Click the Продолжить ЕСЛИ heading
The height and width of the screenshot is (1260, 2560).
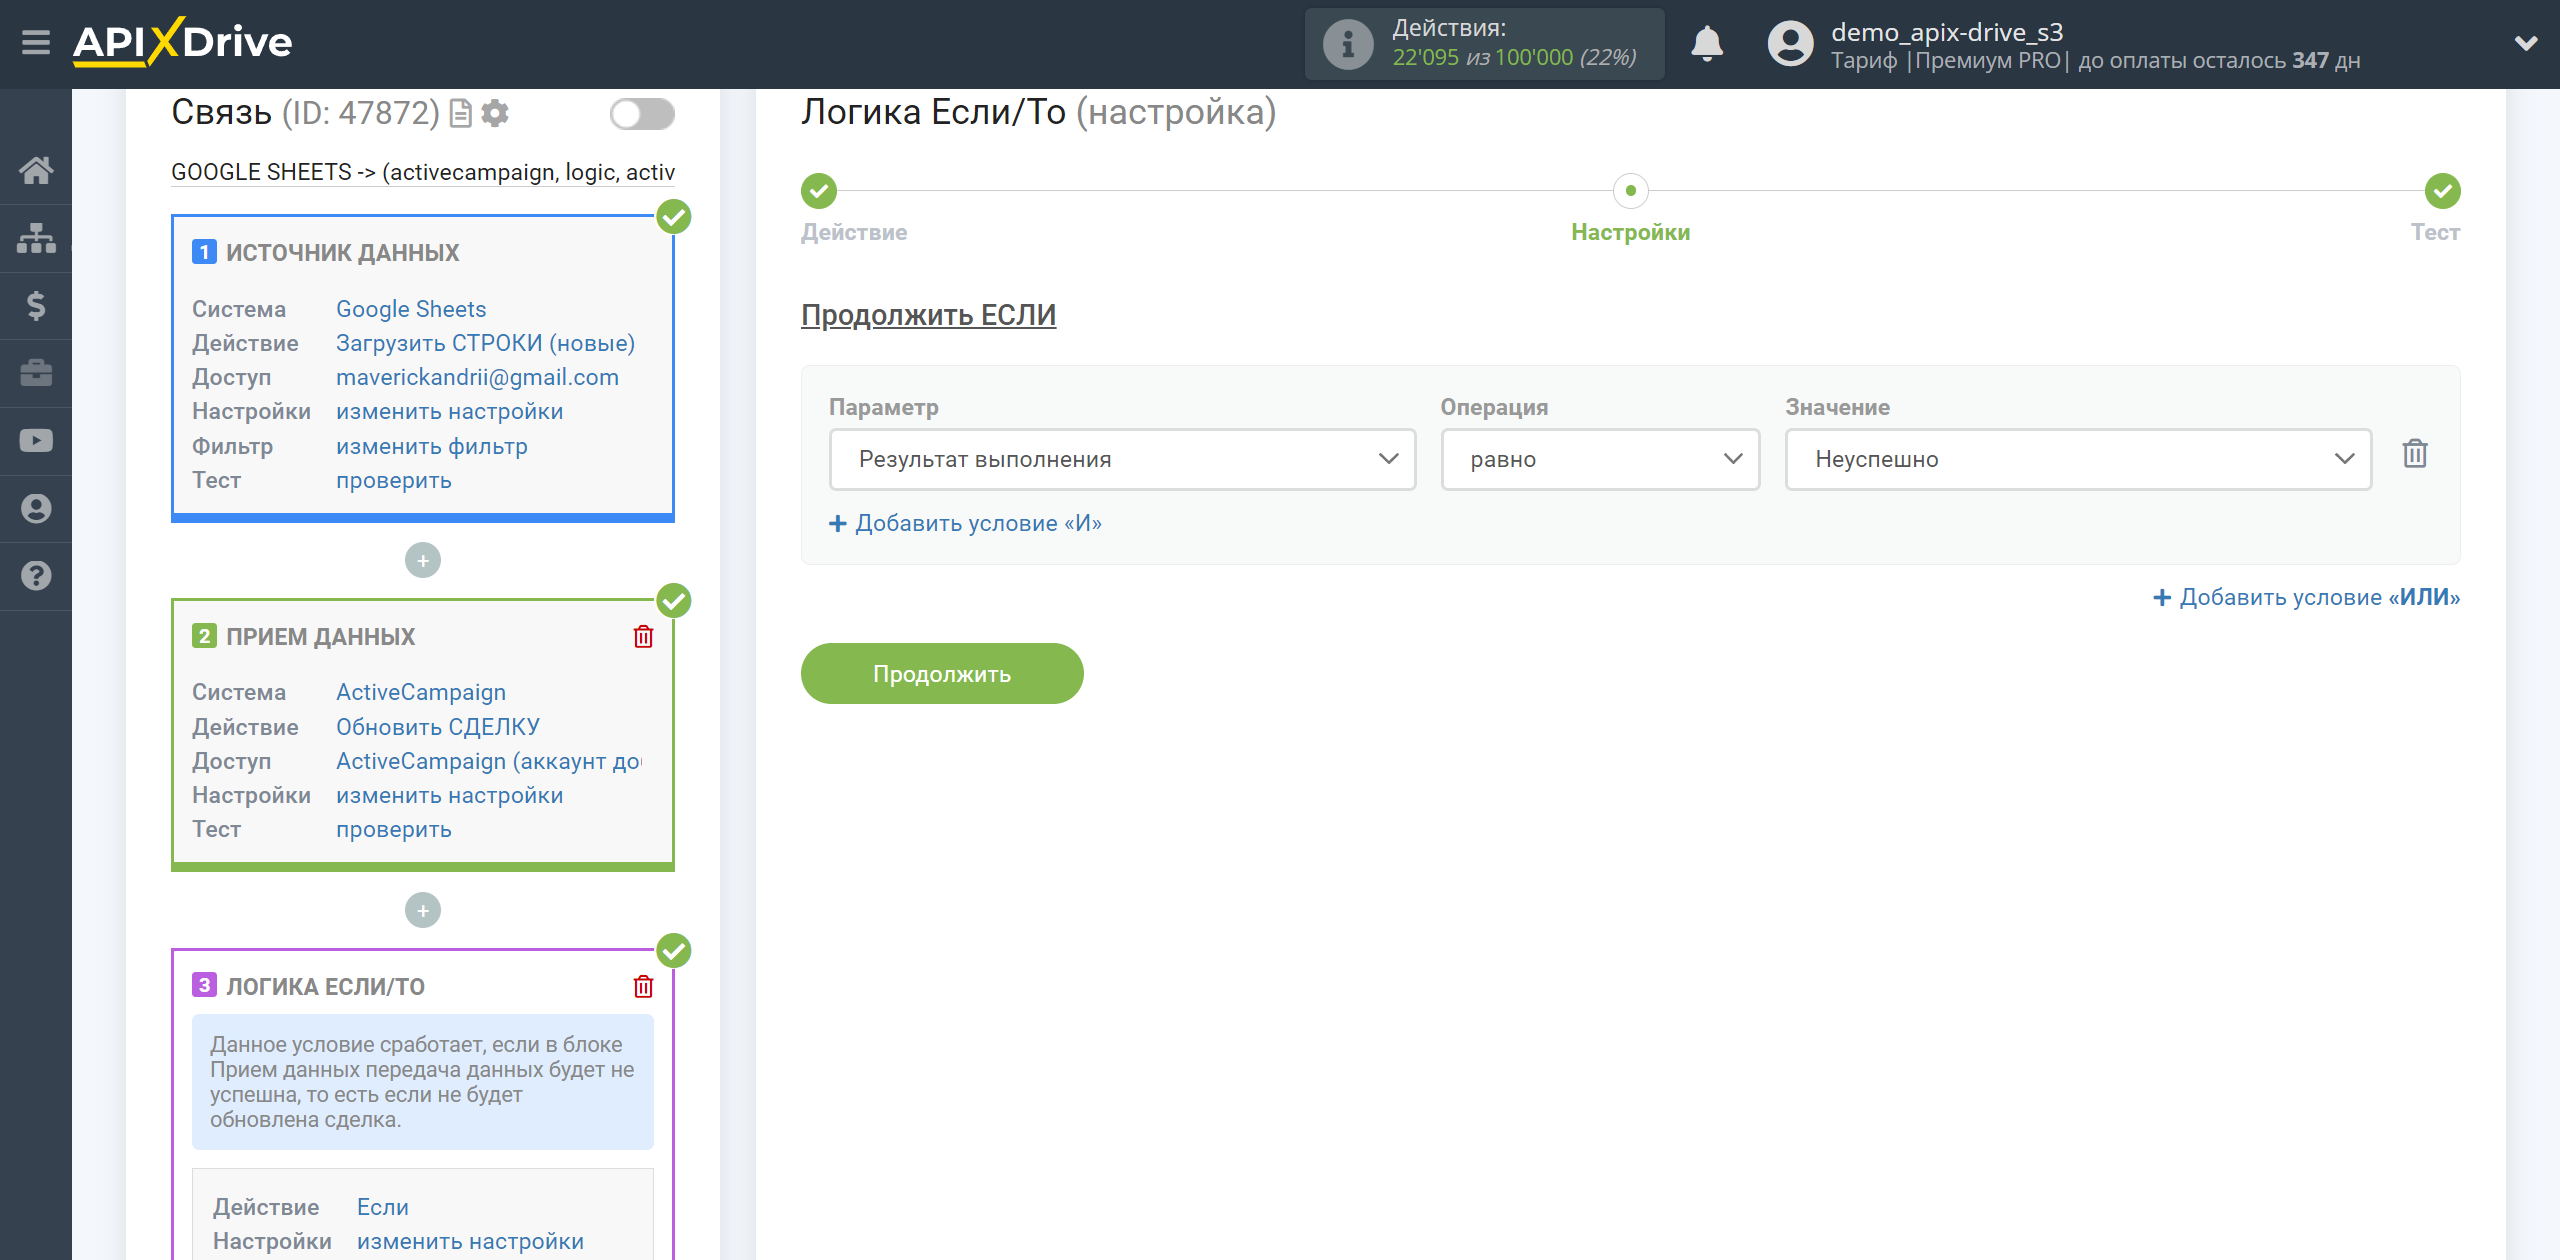[928, 315]
